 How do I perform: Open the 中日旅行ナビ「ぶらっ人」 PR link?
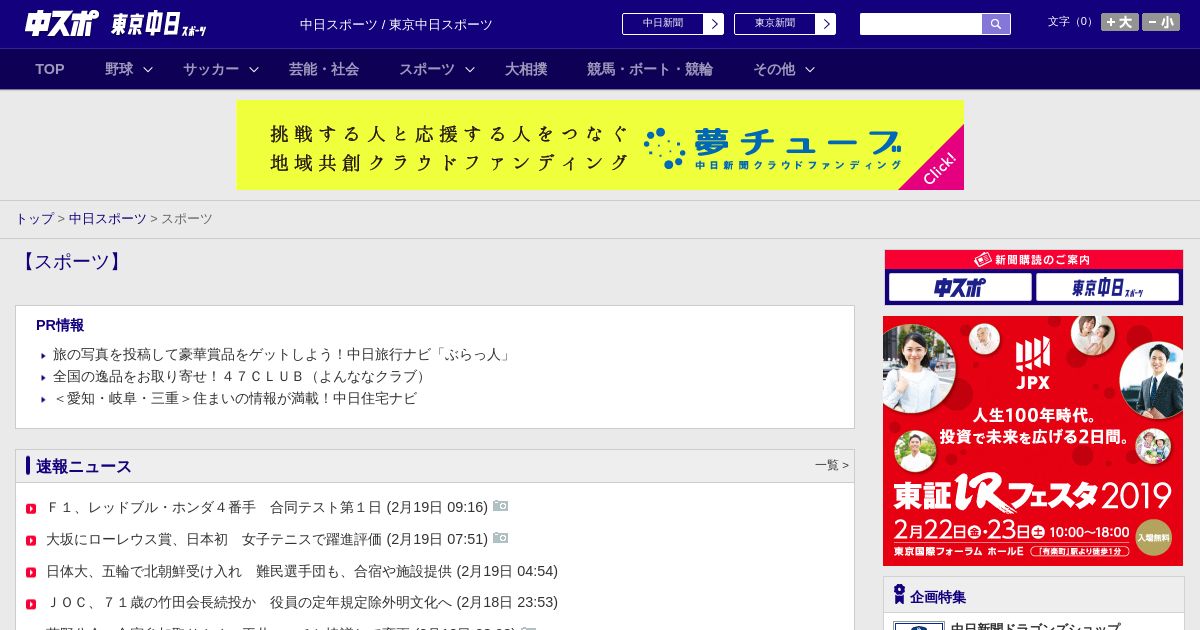(x=283, y=354)
